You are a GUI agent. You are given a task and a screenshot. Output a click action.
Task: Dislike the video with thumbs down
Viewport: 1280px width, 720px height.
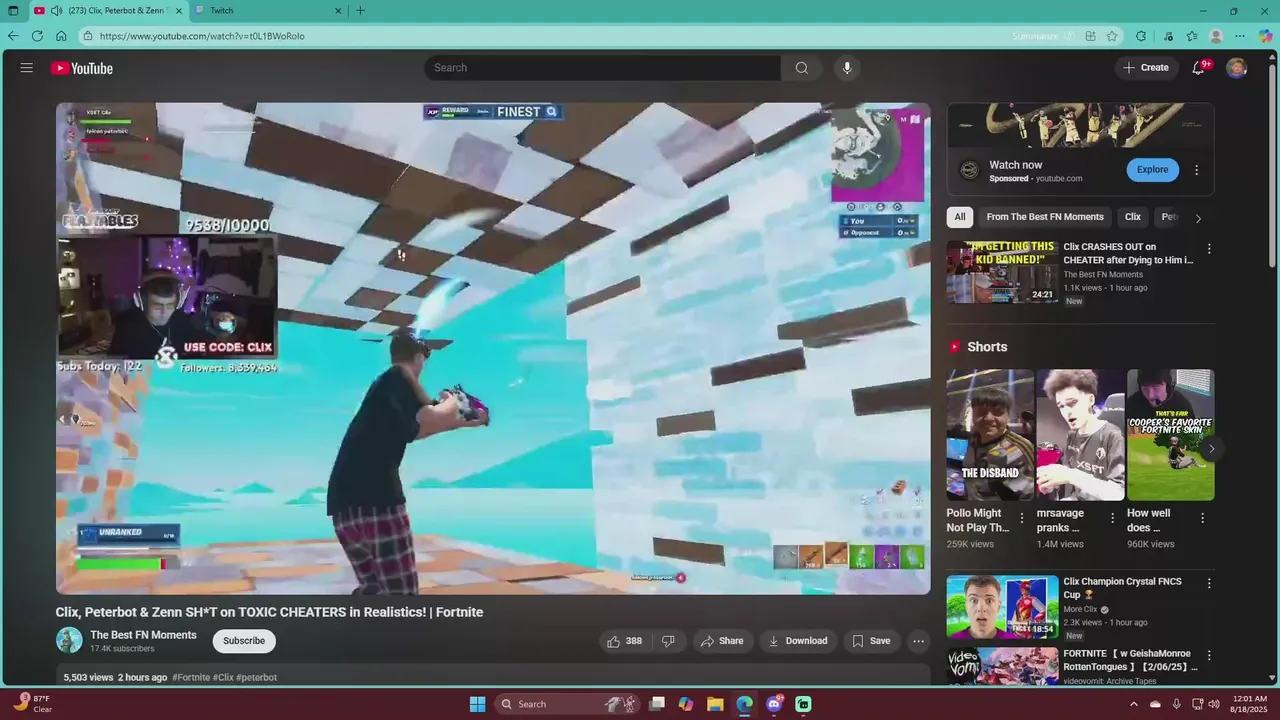pos(668,641)
